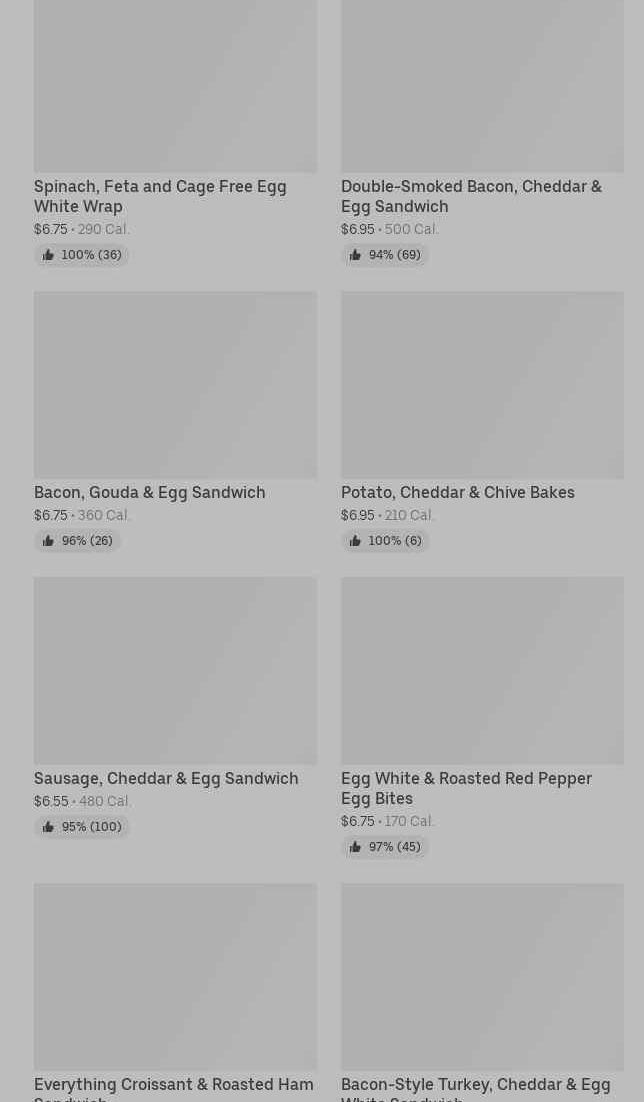Open Double-Smoked Bacon, Cheddar & Egg Sandwich
This screenshot has width=644, height=1102.
(x=471, y=196)
